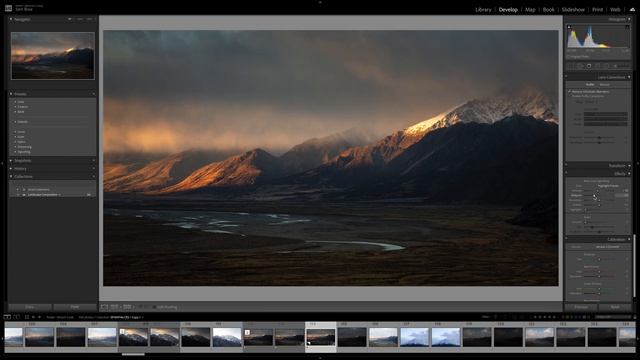
Task: Collapse the Collections panel
Action: [11, 176]
